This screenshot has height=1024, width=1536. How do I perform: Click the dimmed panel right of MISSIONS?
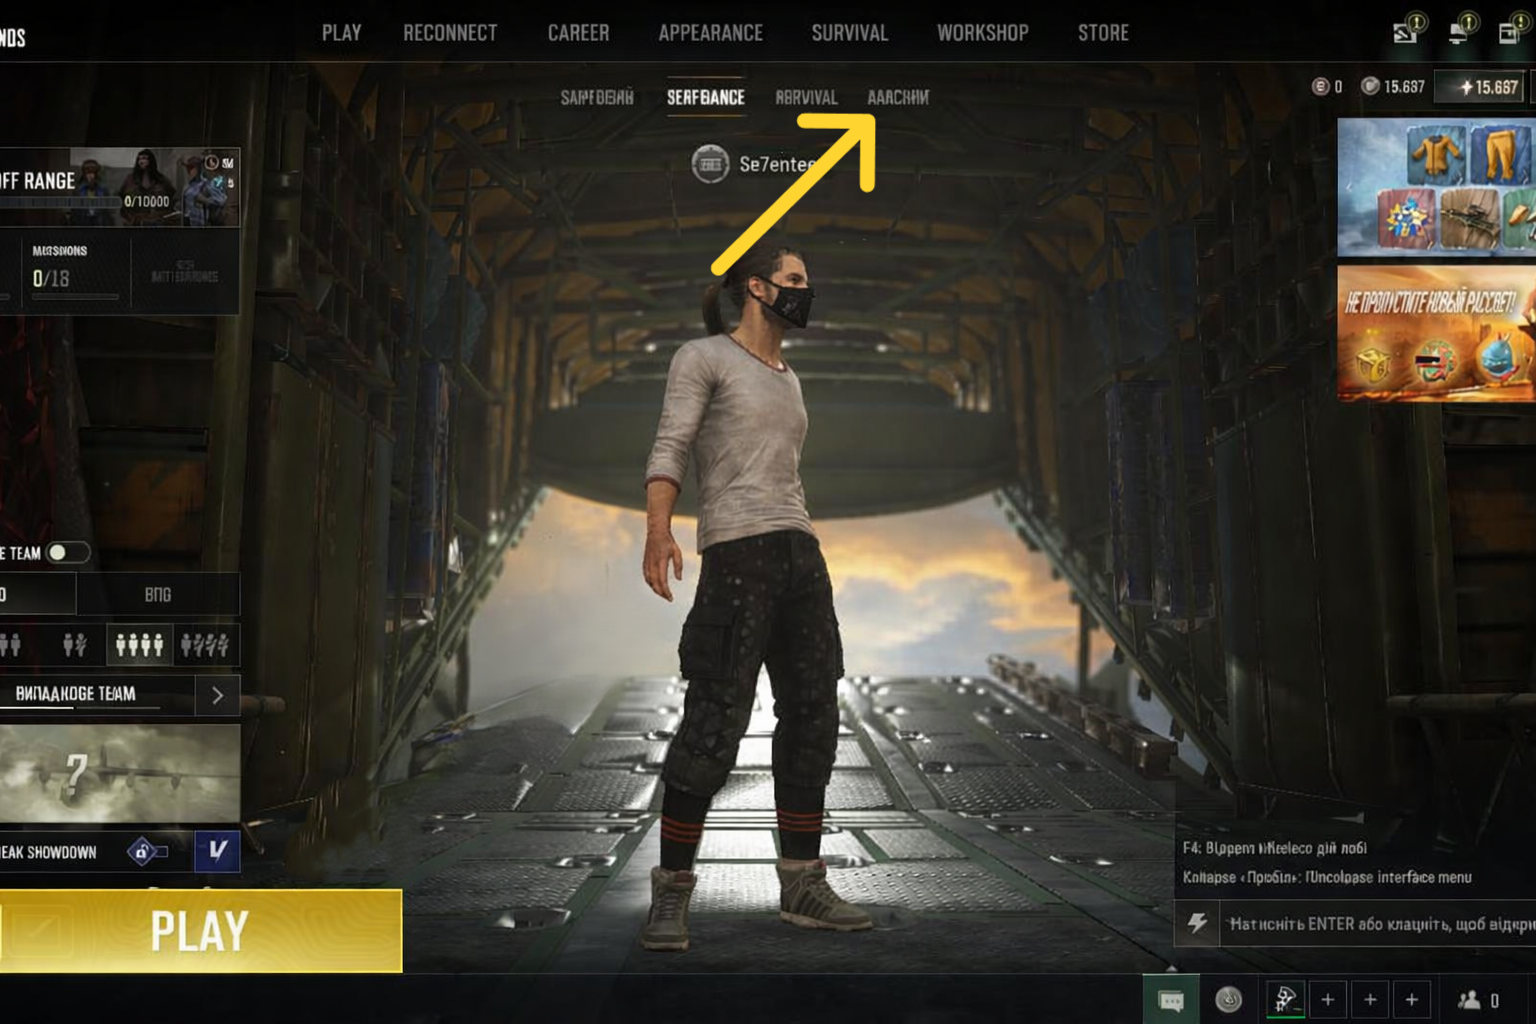pos(185,272)
